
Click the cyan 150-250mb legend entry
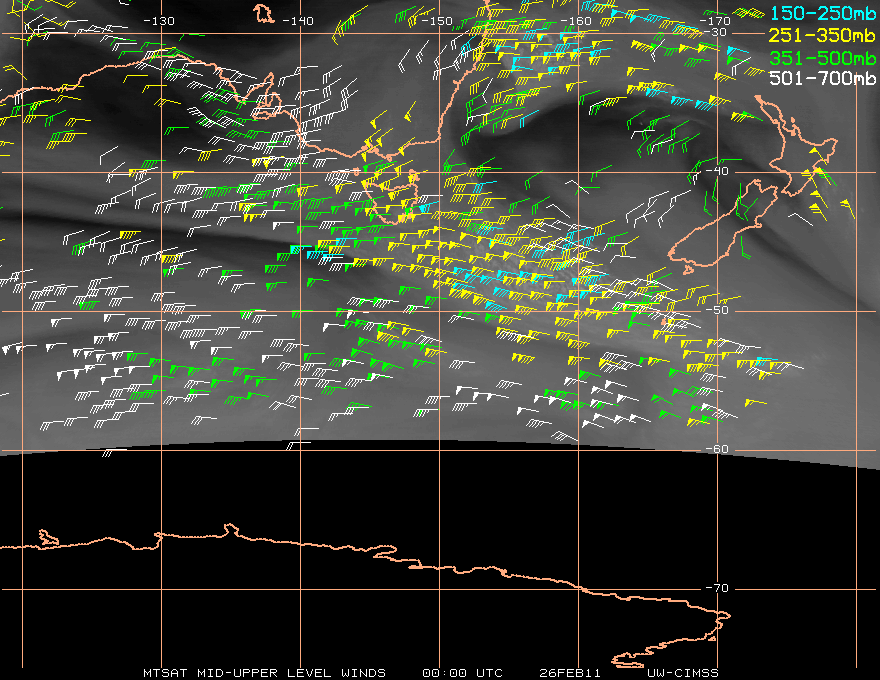tap(822, 13)
